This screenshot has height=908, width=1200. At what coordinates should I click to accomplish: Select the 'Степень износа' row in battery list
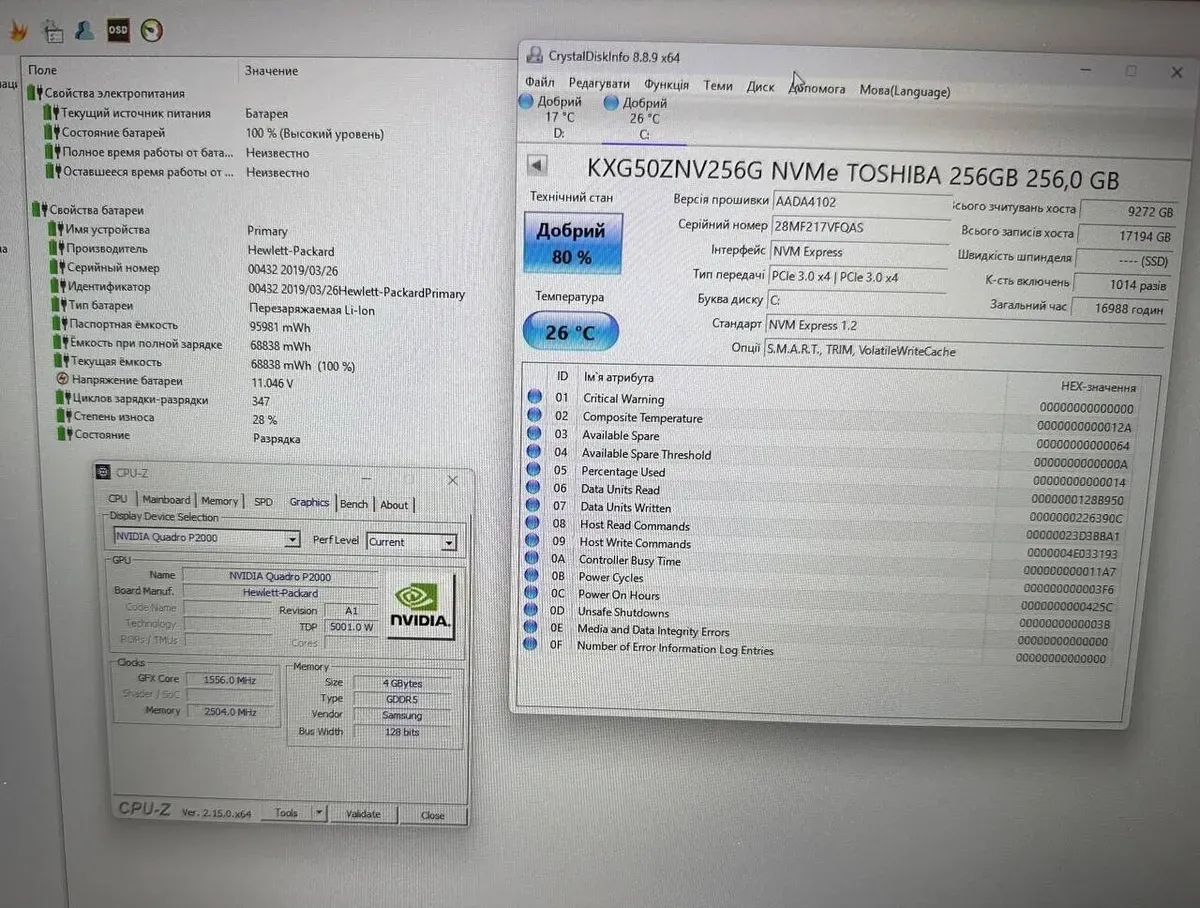(110, 417)
